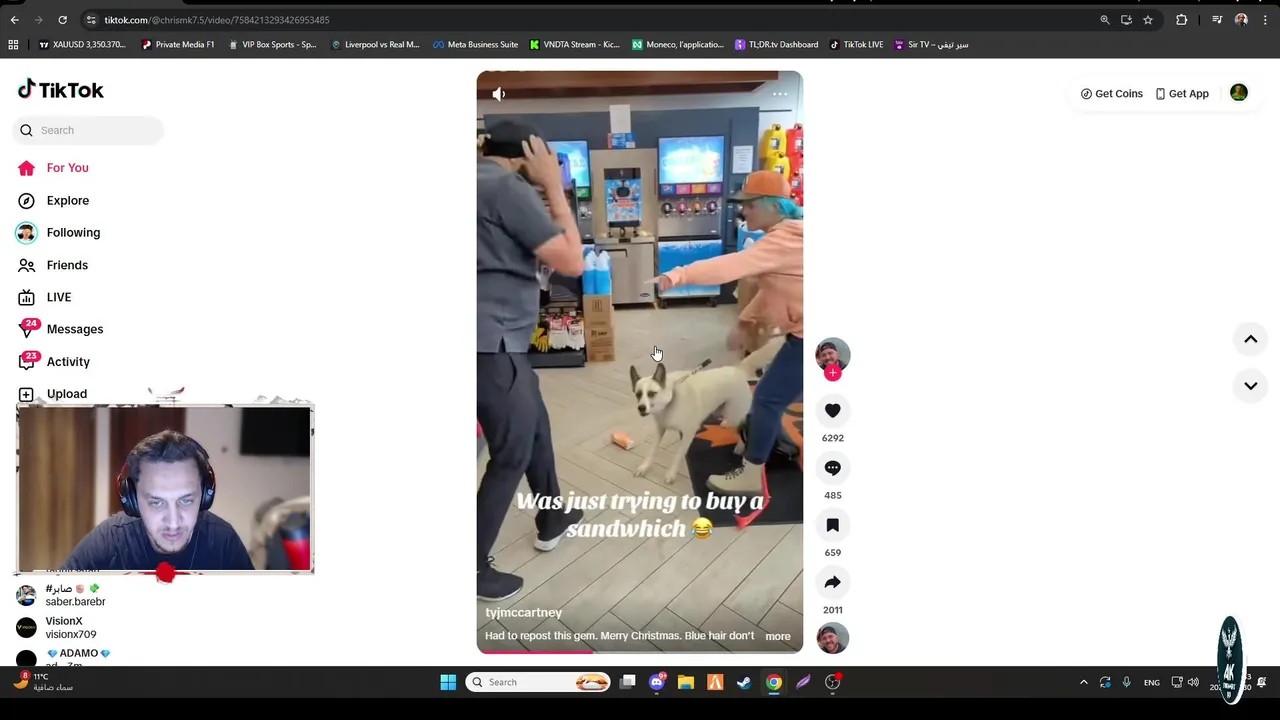1280x720 pixels.
Task: Open the video's three-dot options menu
Action: (x=780, y=94)
